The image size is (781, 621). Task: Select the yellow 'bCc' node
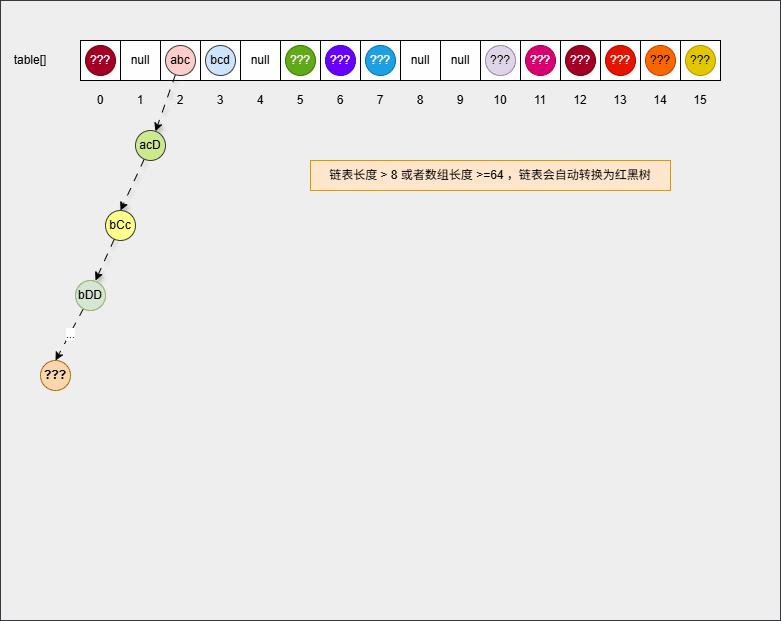120,225
